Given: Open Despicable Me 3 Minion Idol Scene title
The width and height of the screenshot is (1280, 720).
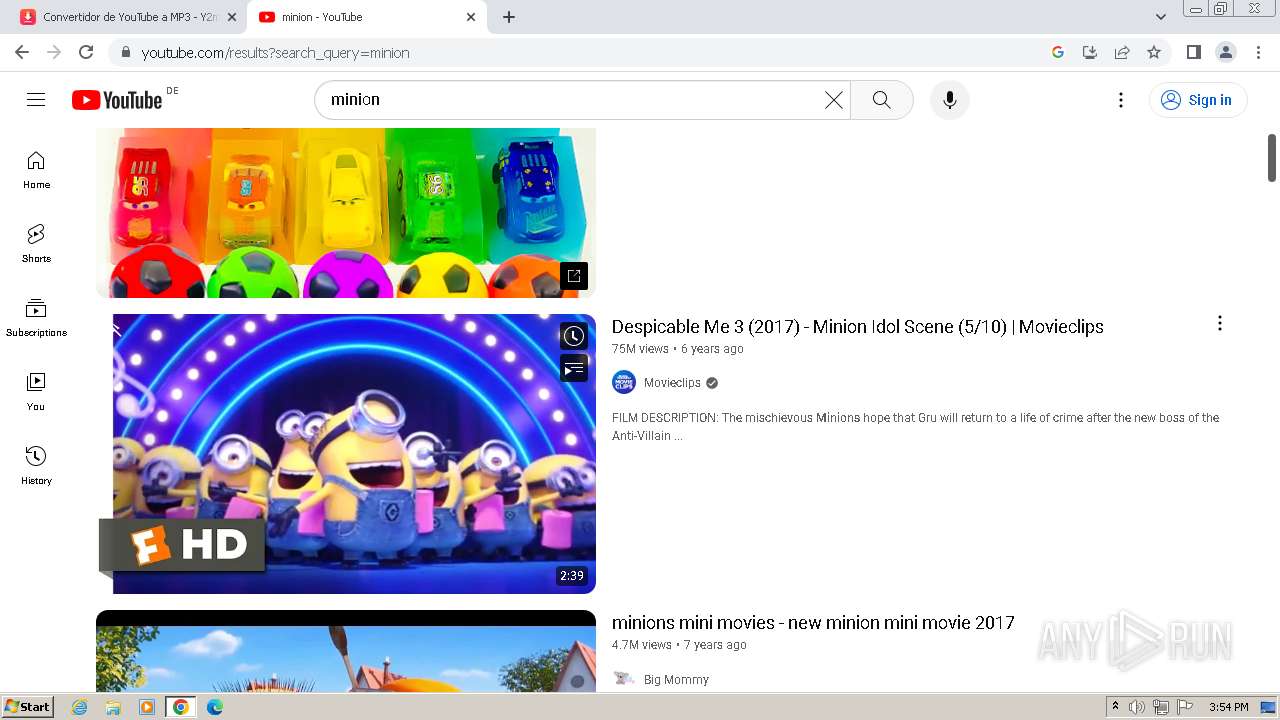Looking at the screenshot, I should [x=857, y=327].
